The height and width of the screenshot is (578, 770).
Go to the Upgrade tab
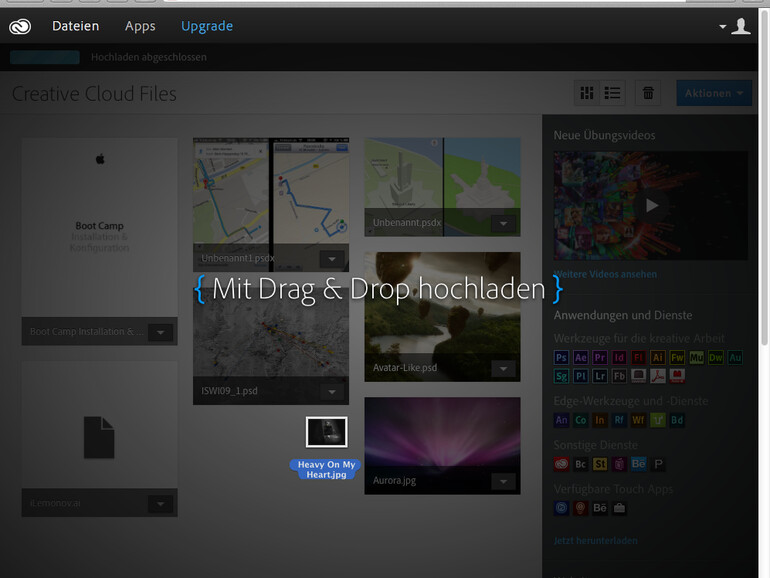click(x=207, y=26)
